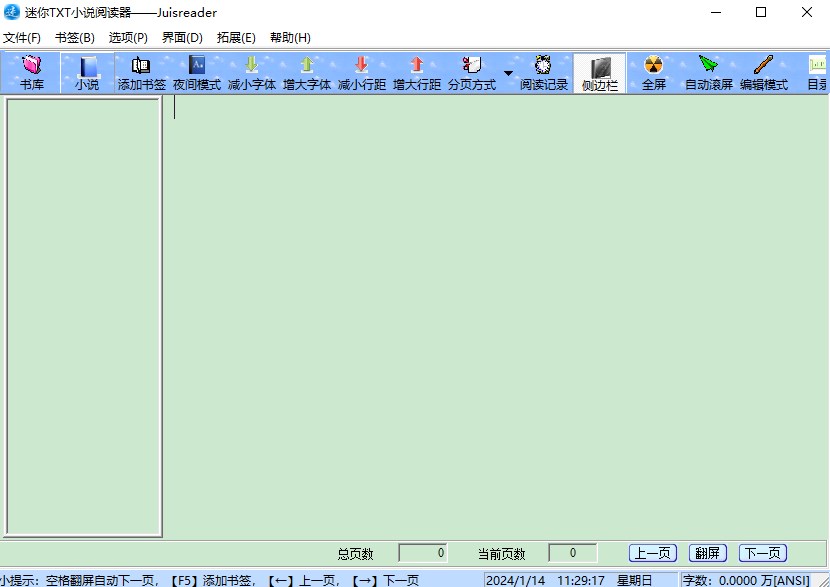Open the 界面(D) menu
830x587 pixels.
tap(182, 38)
